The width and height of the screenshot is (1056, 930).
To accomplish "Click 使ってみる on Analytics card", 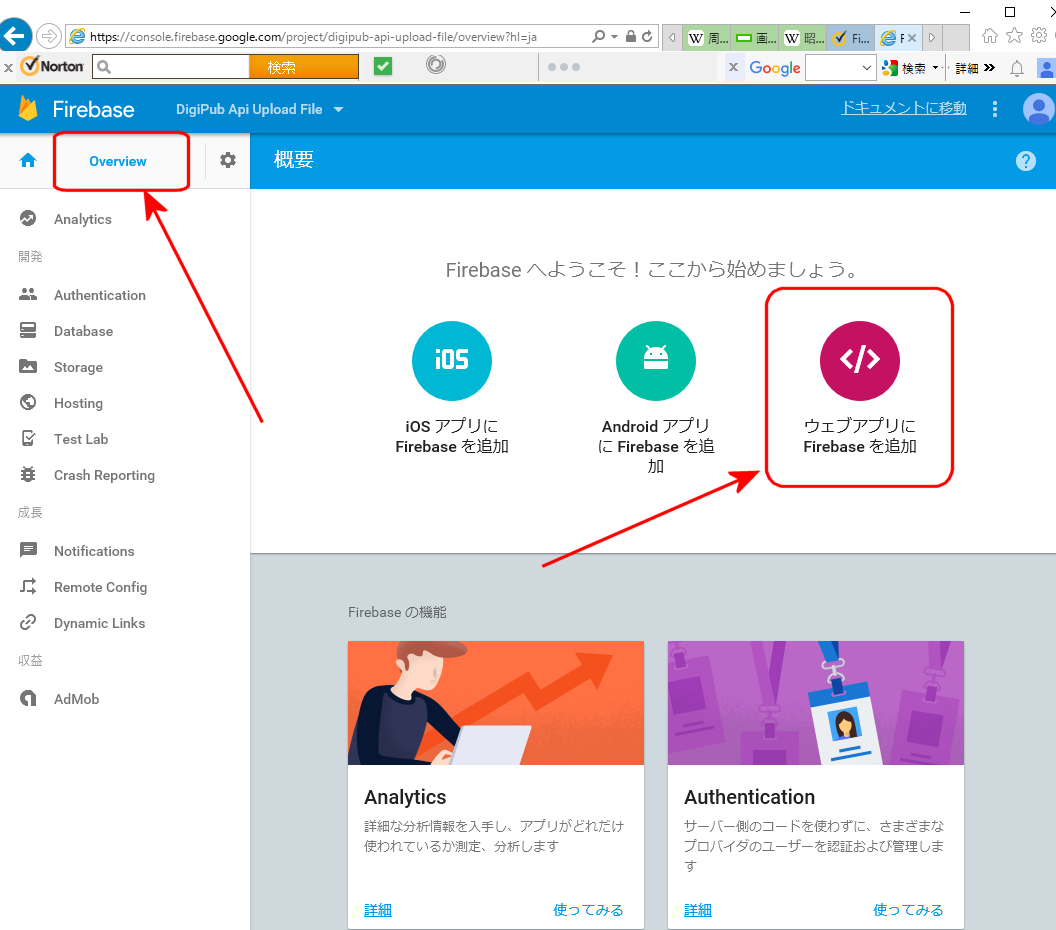I will 588,910.
